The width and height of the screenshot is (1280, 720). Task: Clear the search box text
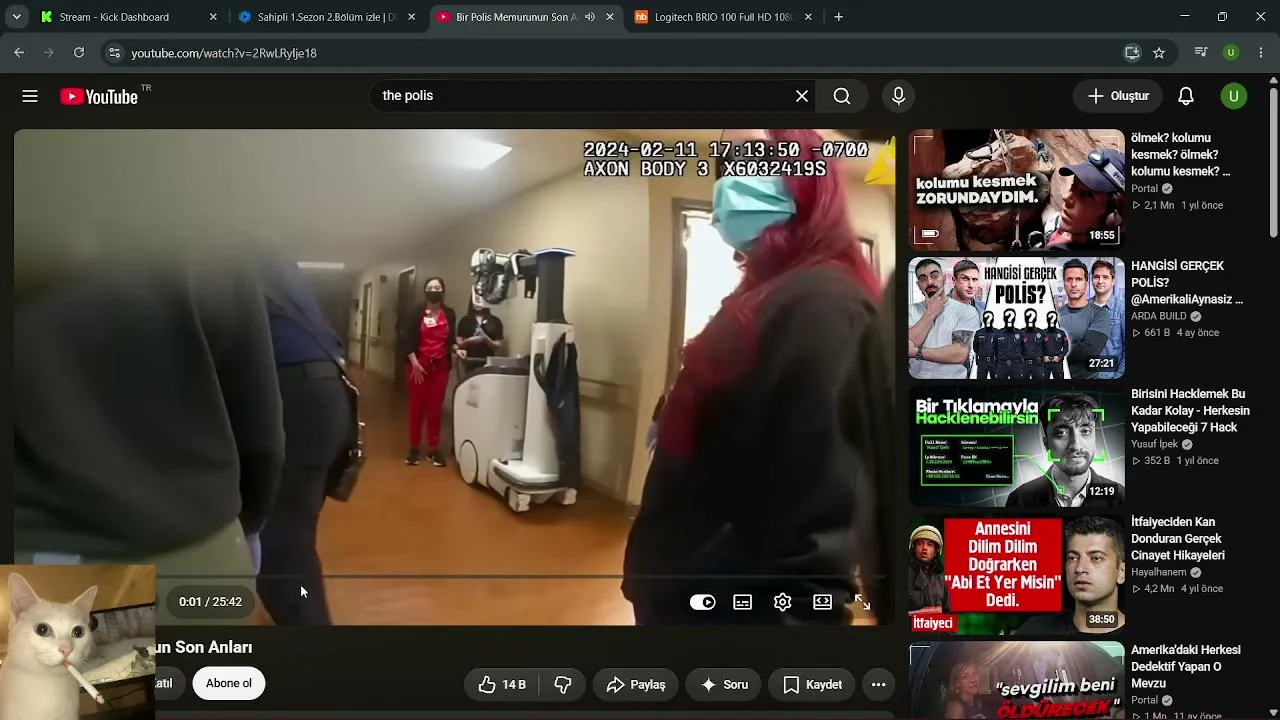pos(802,96)
